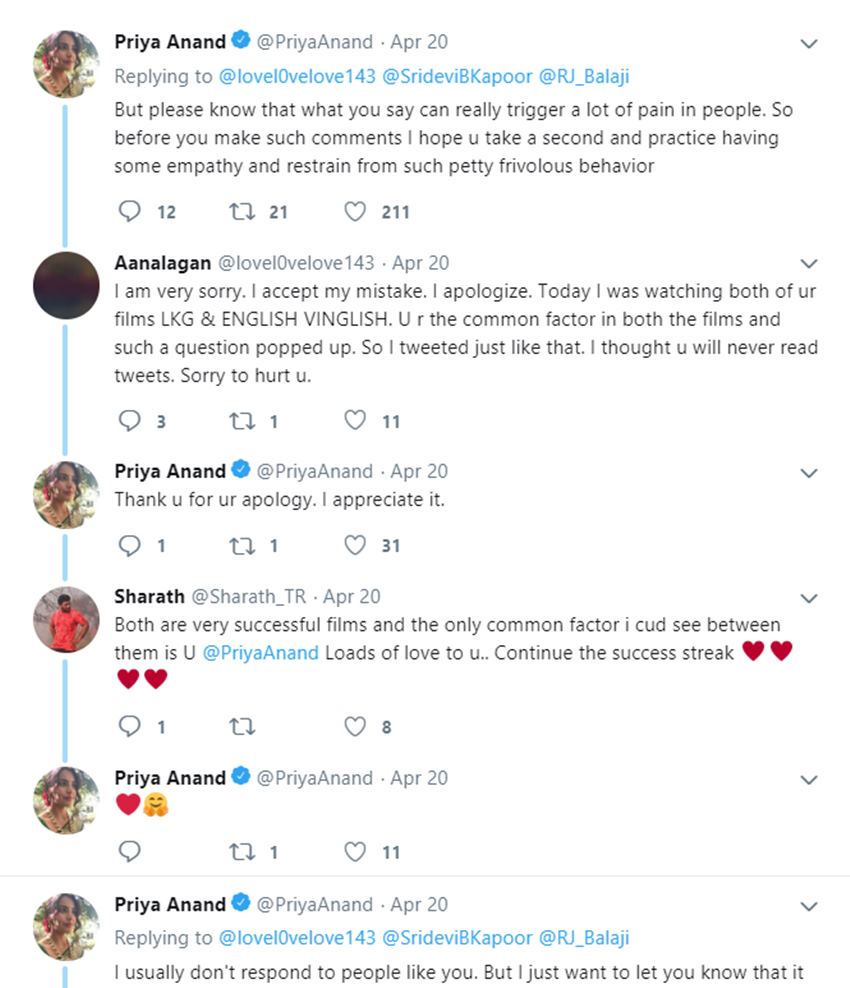
Task: Open the chevron menu on the first Priya Anand tweet
Action: click(x=810, y=44)
